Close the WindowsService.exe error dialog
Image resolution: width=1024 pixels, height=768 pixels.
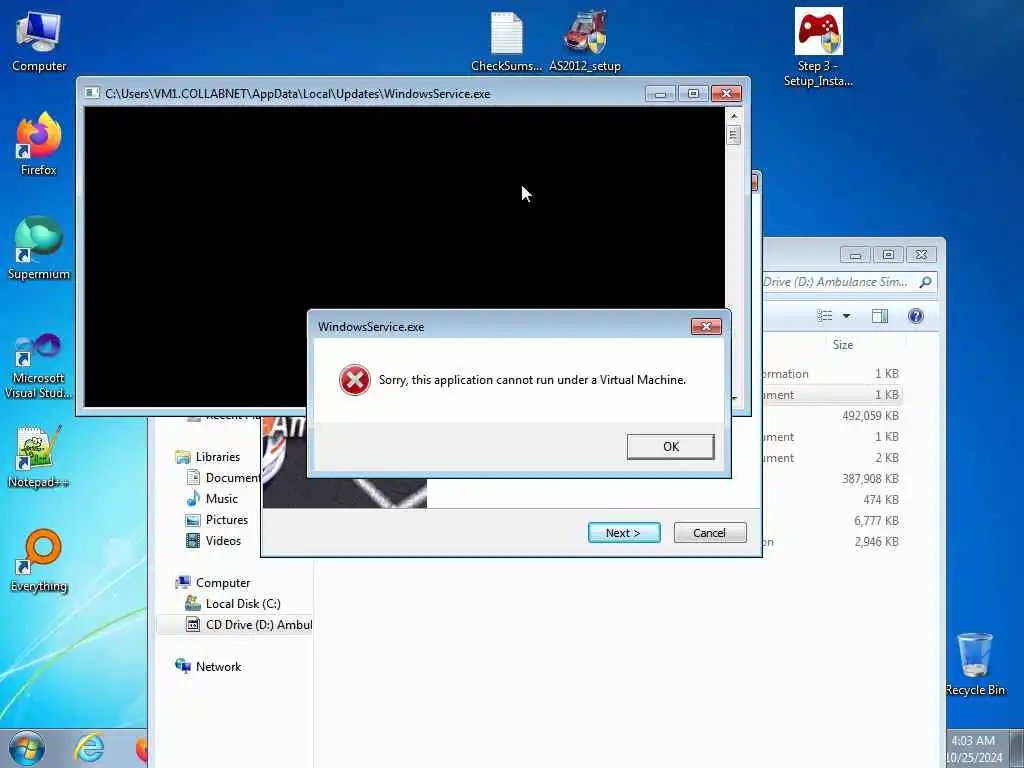tap(706, 327)
